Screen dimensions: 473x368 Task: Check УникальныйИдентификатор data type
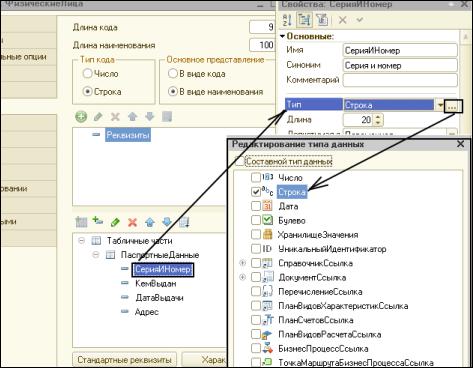coord(256,249)
